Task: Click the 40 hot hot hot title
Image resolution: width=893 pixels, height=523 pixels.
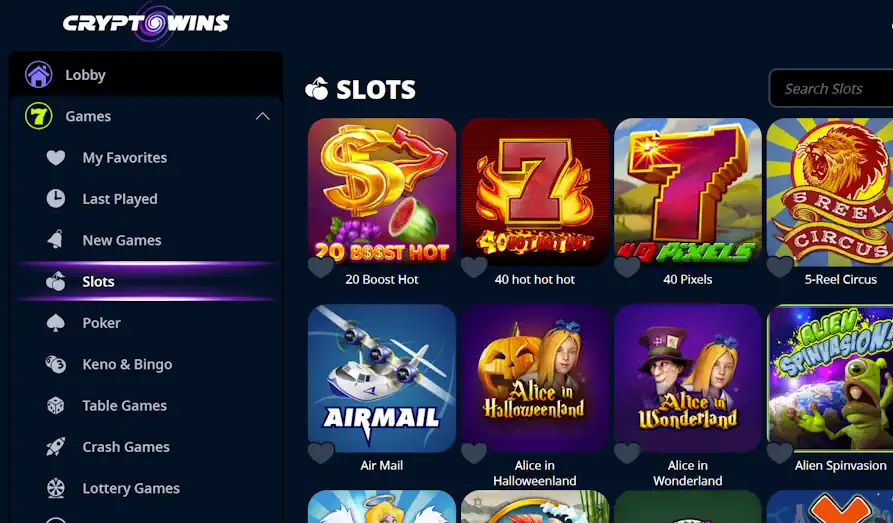Action: 535,280
